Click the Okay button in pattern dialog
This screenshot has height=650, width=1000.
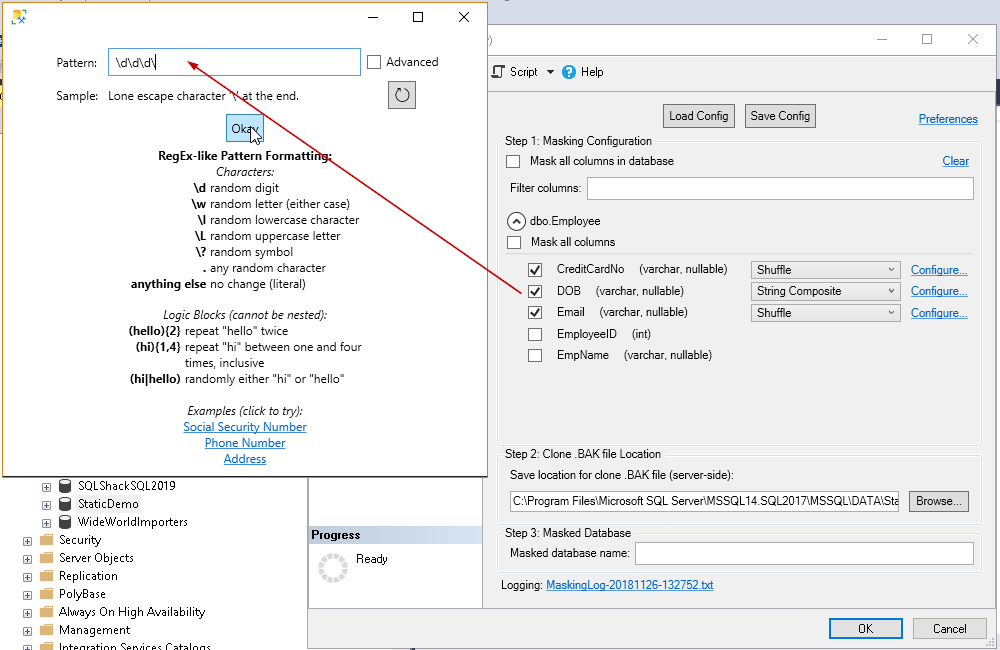(x=245, y=129)
